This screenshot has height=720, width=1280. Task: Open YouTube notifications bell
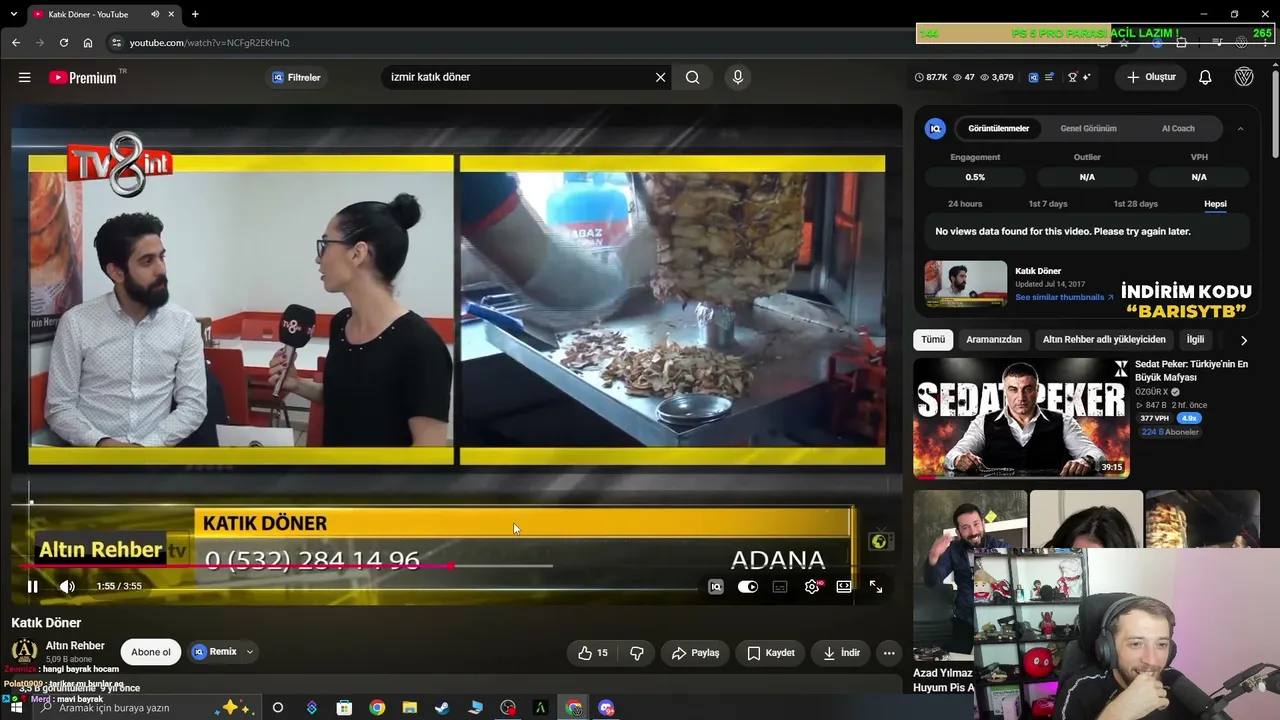tap(1205, 77)
